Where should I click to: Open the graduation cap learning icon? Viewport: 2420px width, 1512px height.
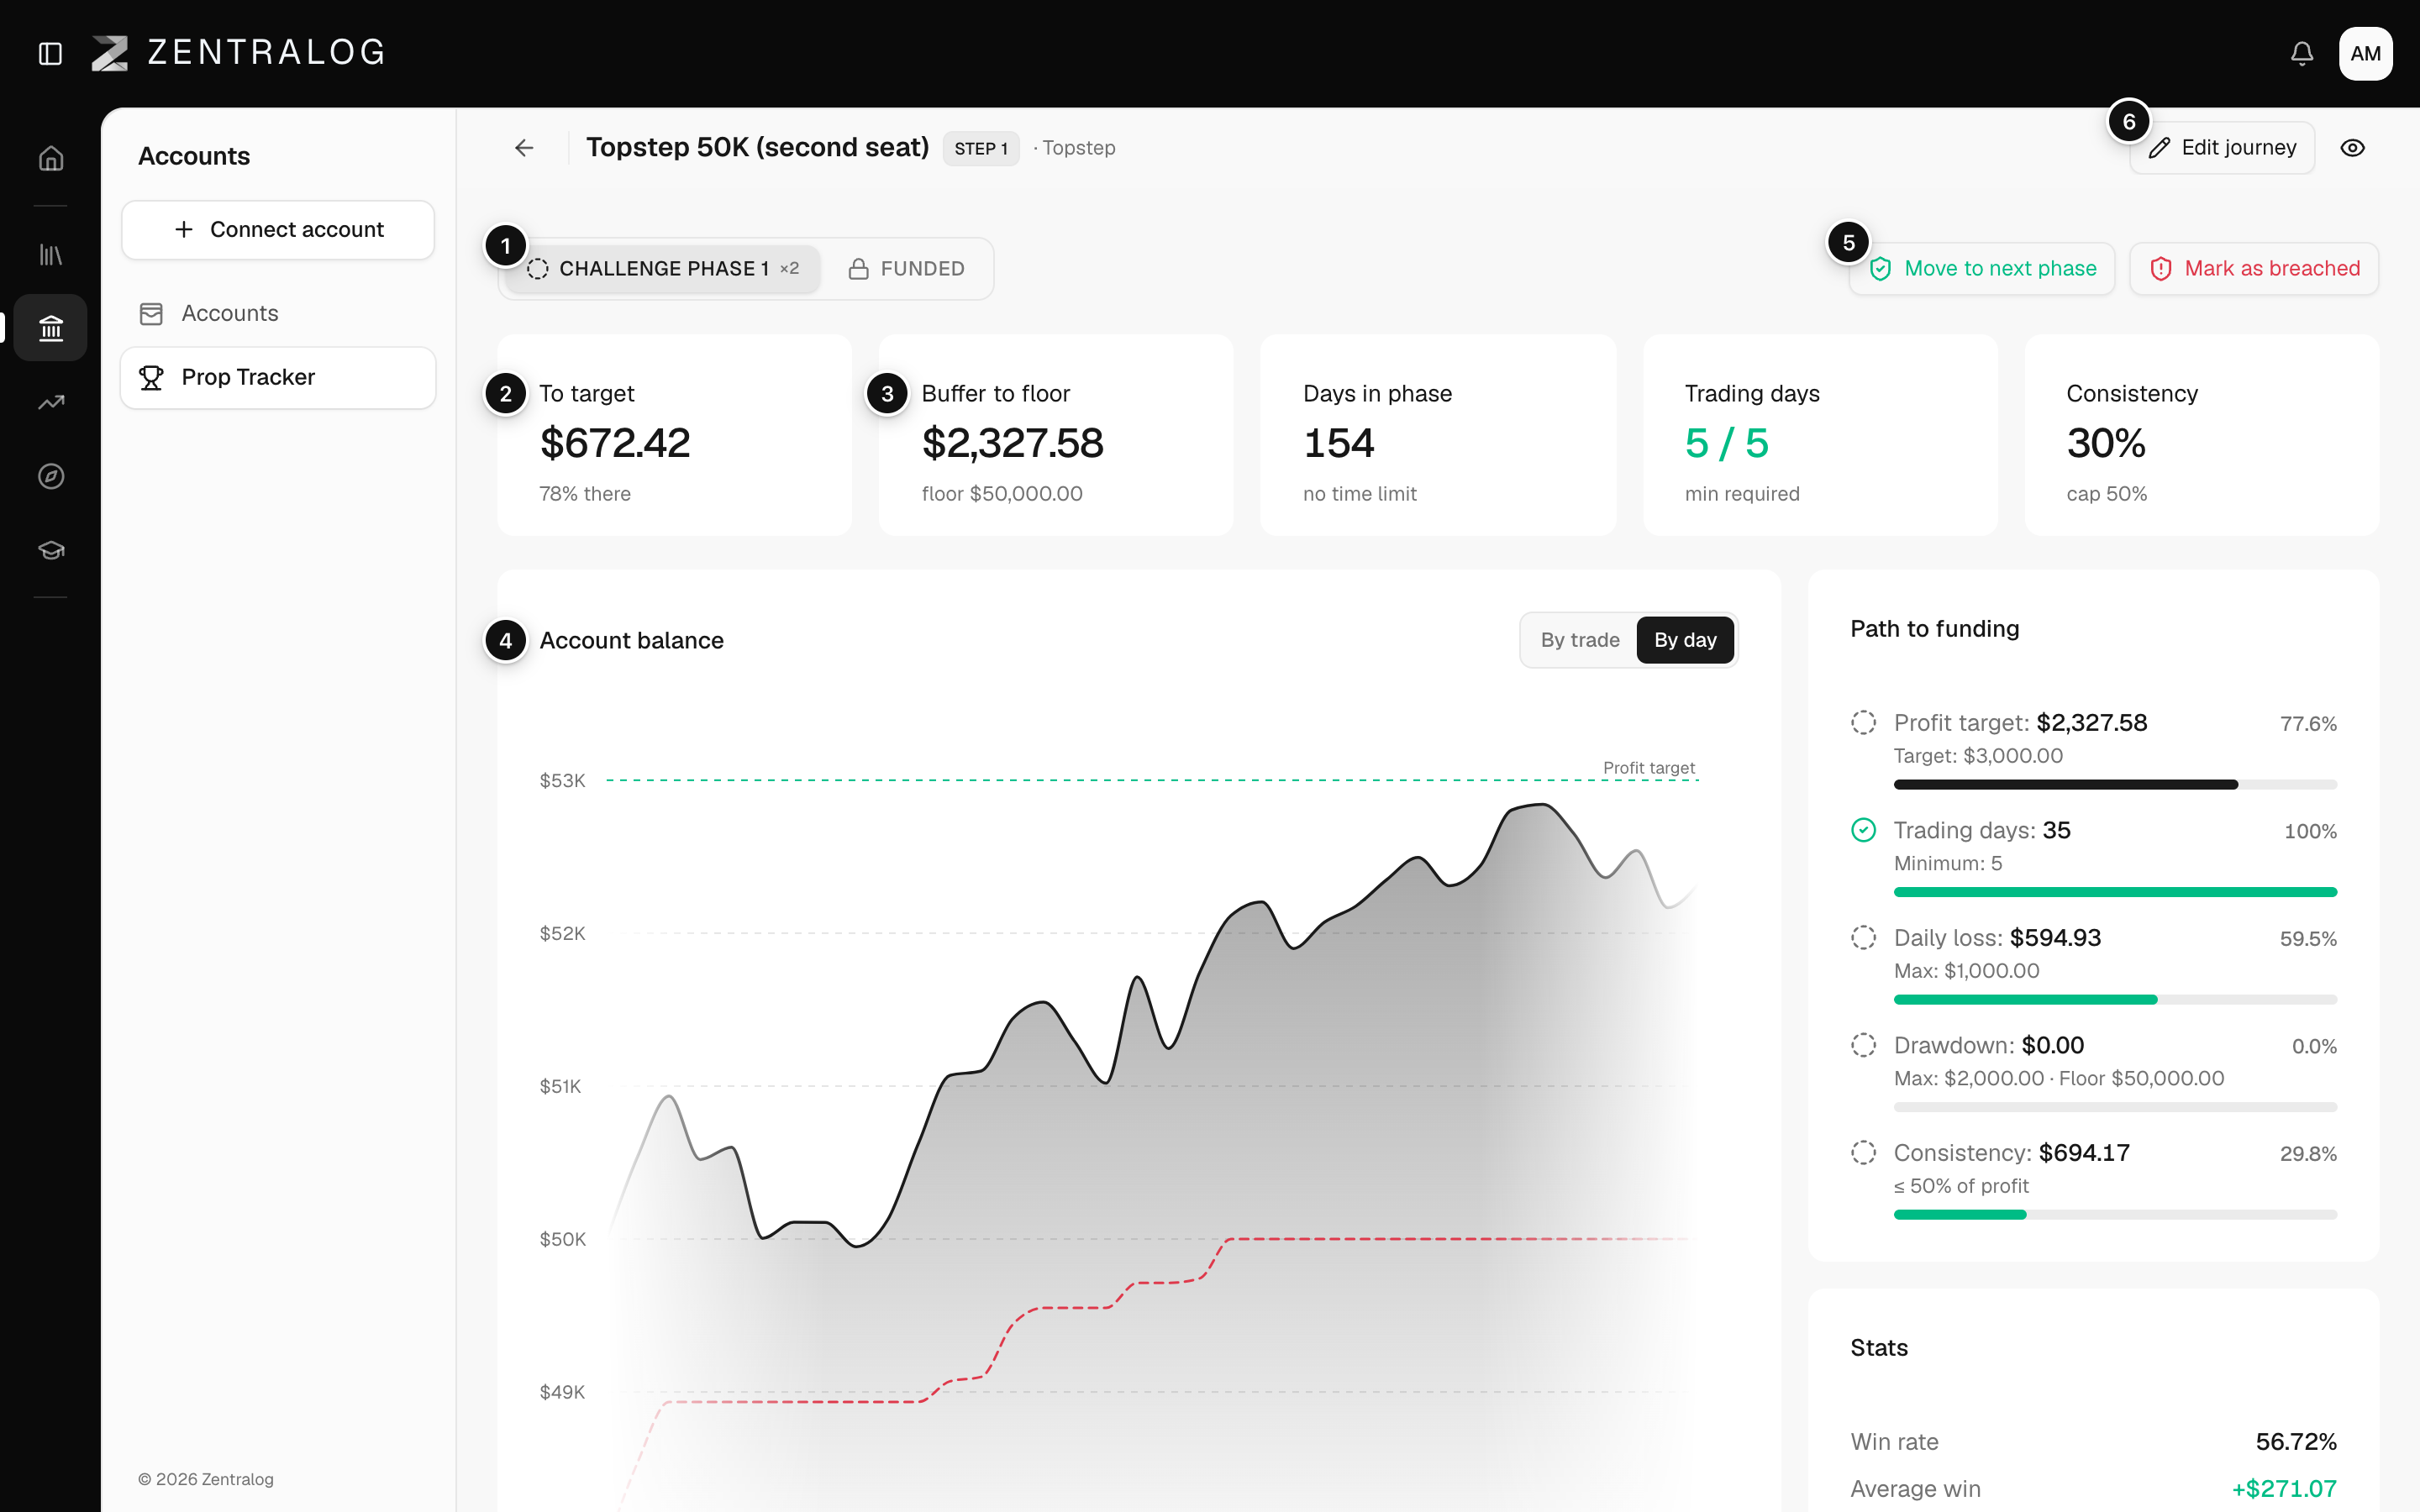coord(51,550)
